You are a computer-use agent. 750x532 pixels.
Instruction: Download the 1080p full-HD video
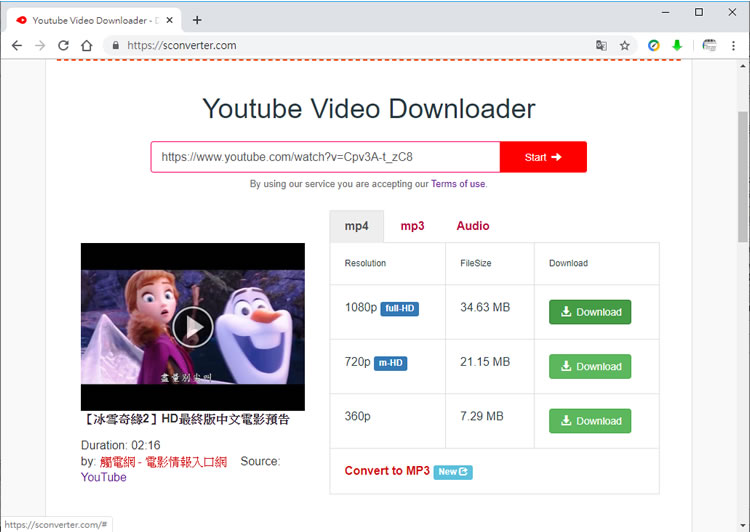click(x=590, y=312)
